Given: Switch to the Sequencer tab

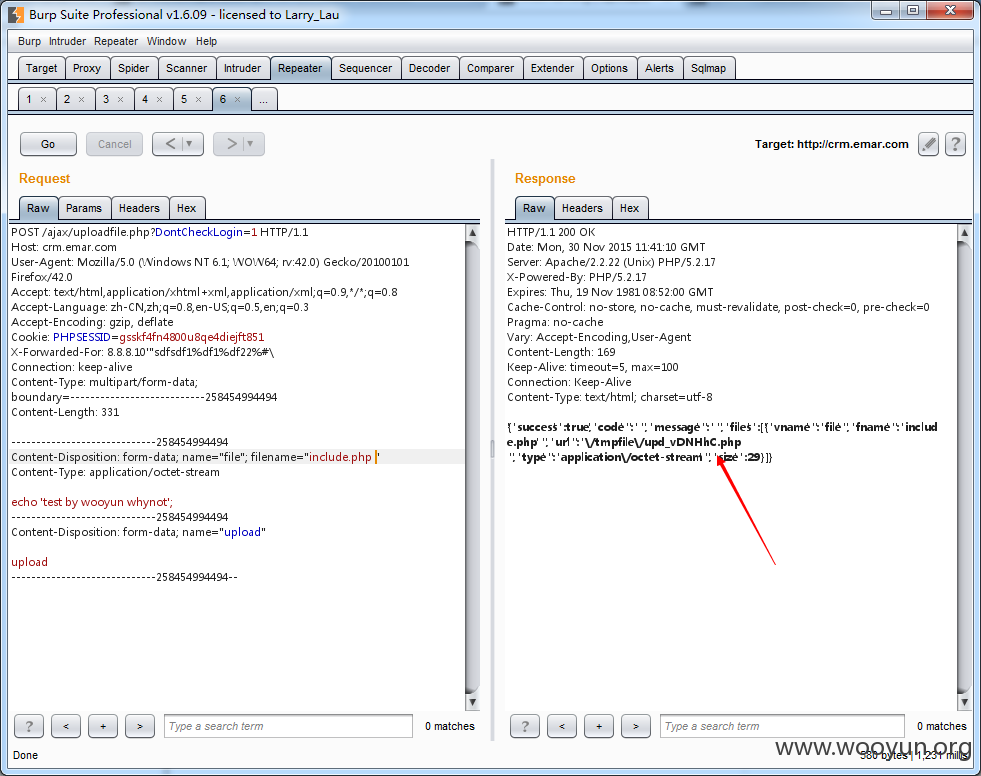Looking at the screenshot, I should [365, 68].
